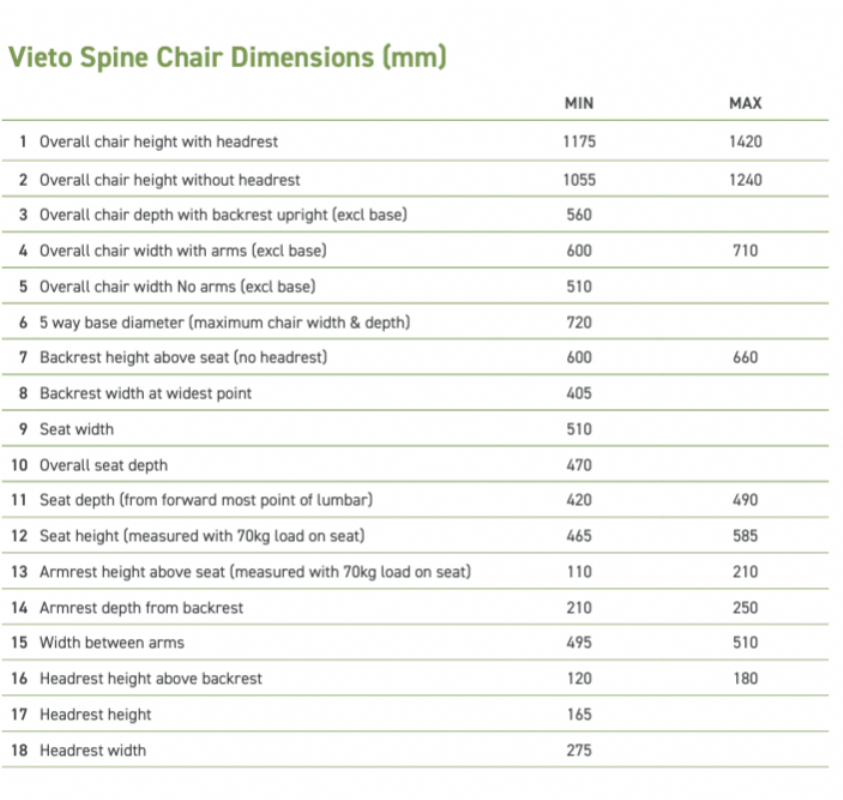843x800 pixels.
Task: Select the 470 overall seat depth value
Action: (579, 465)
